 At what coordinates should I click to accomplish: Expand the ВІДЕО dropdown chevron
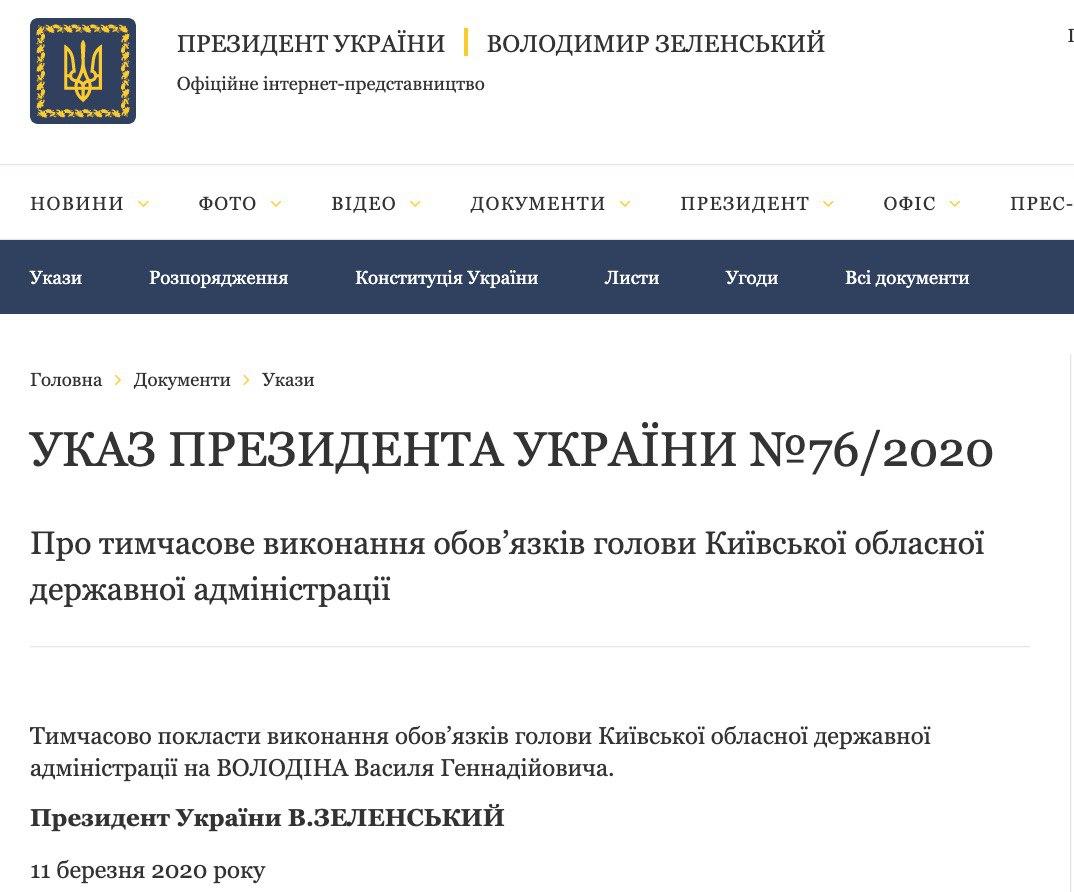tap(415, 204)
